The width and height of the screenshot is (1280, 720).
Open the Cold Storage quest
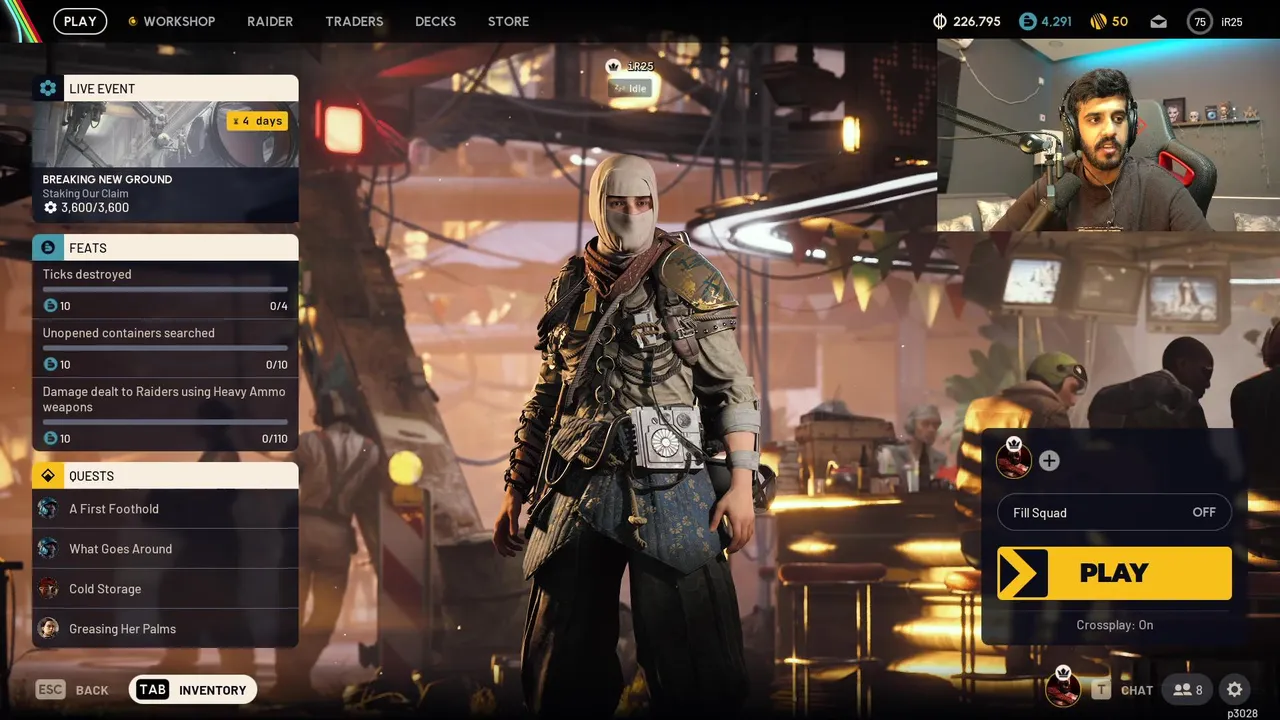pyautogui.click(x=165, y=588)
